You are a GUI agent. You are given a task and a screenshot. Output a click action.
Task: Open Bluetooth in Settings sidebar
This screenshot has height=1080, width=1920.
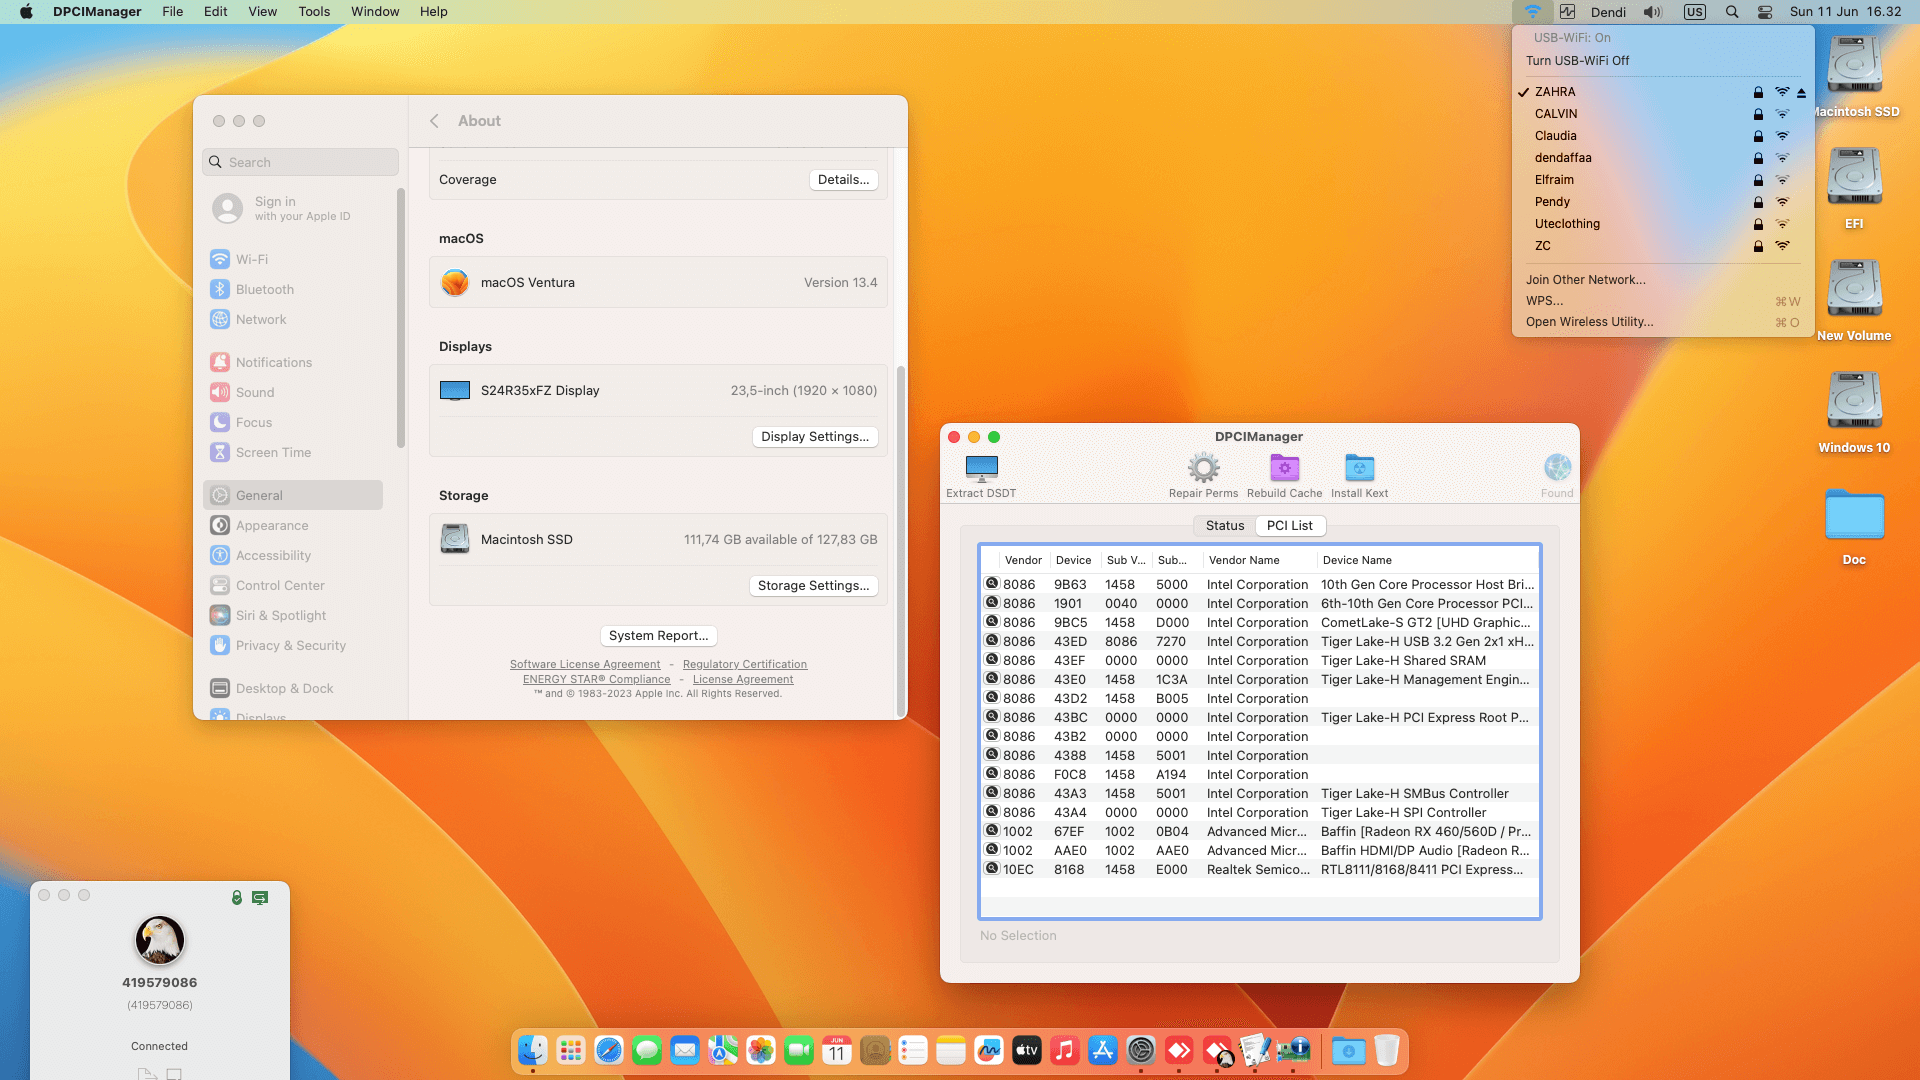(x=295, y=289)
